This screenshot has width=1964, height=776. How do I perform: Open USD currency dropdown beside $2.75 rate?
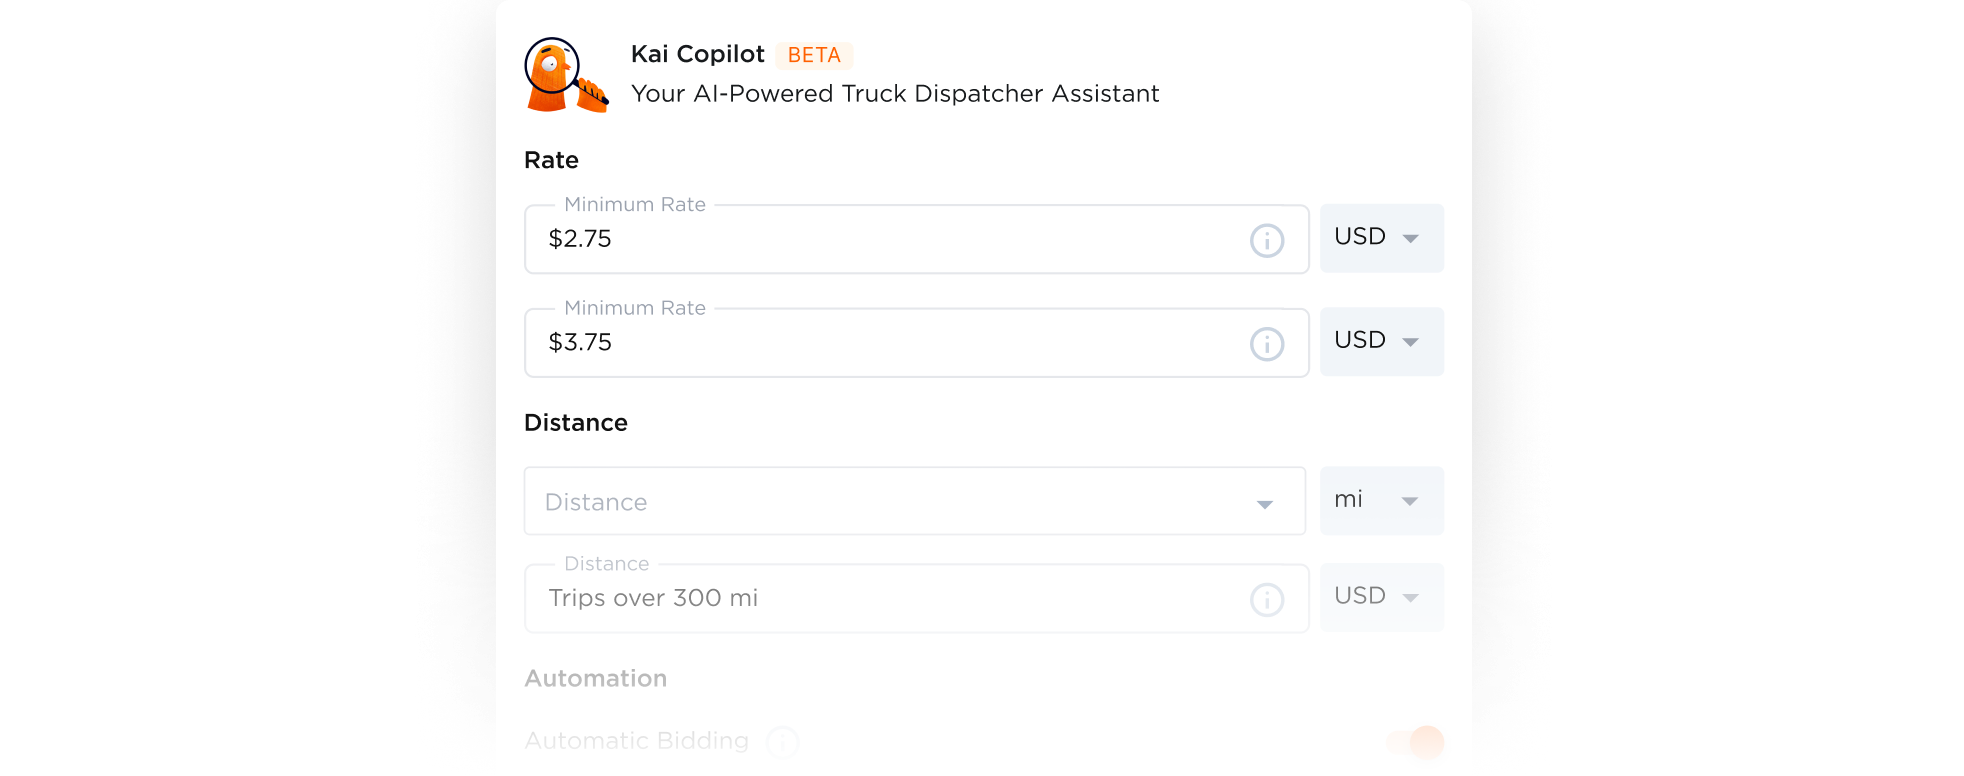click(x=1381, y=238)
